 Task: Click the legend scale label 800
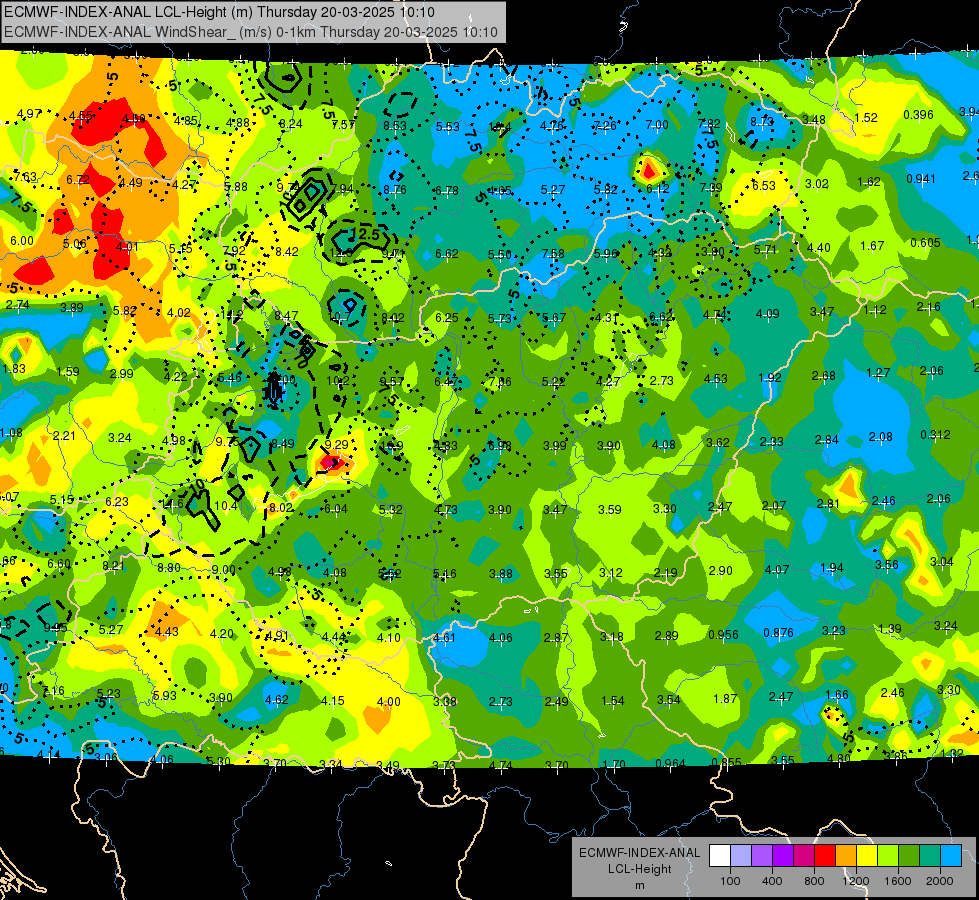point(814,881)
